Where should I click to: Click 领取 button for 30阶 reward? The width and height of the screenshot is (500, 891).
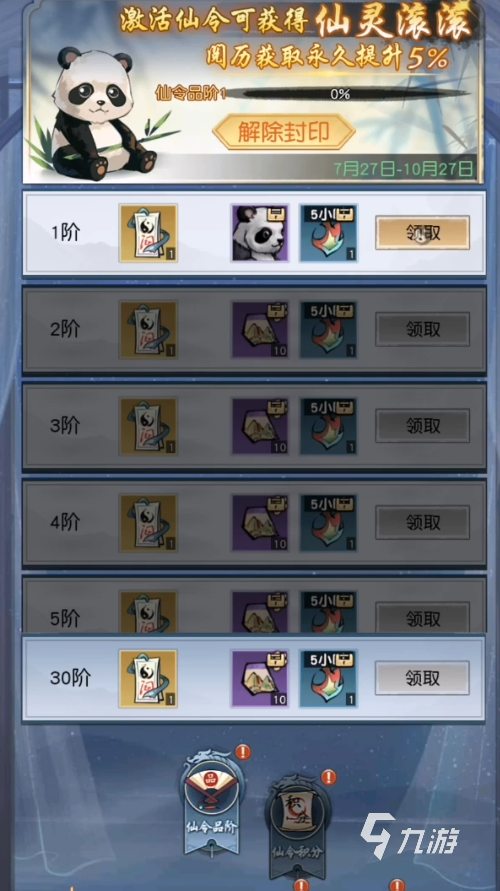[x=422, y=678]
